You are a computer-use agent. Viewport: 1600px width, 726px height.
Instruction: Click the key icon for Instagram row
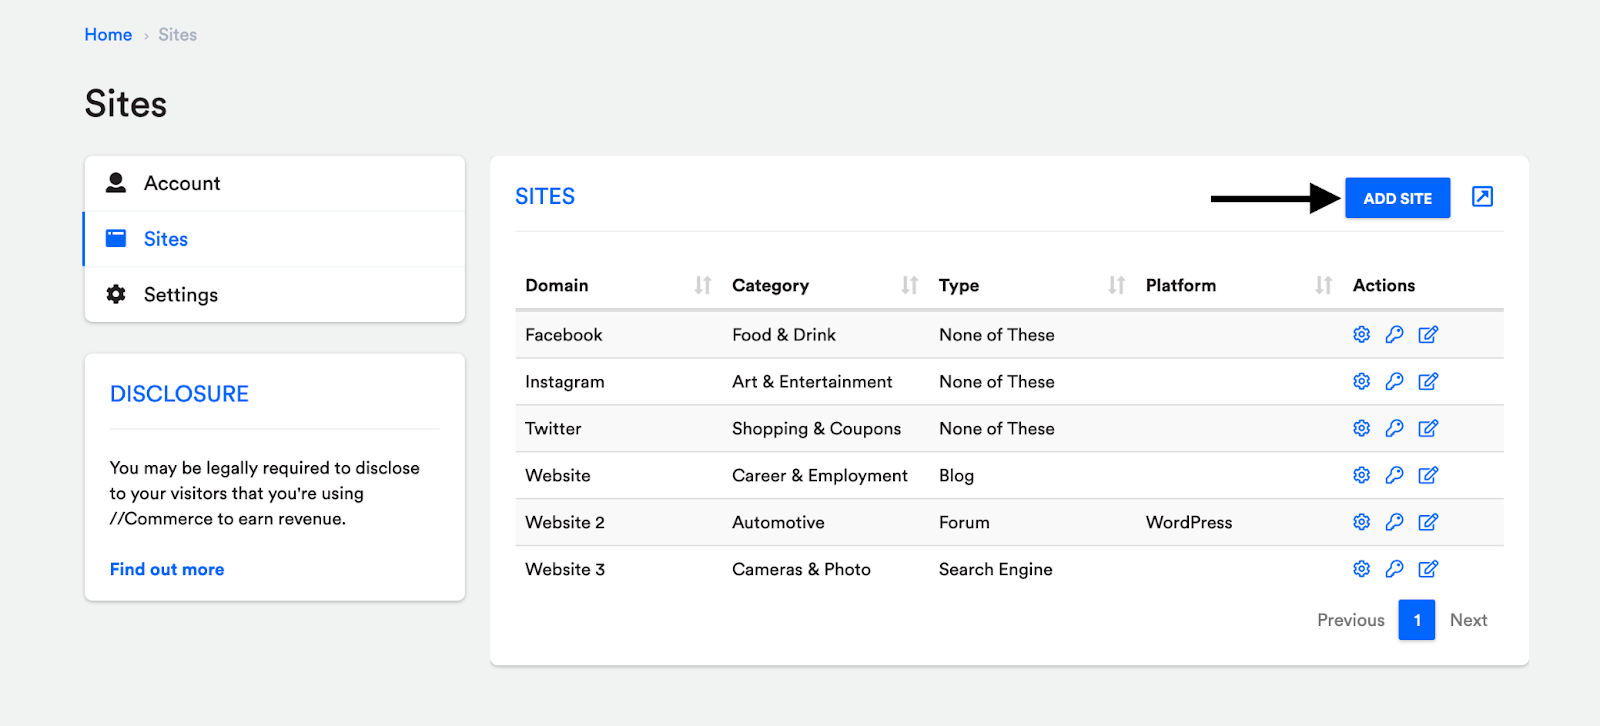pos(1394,382)
